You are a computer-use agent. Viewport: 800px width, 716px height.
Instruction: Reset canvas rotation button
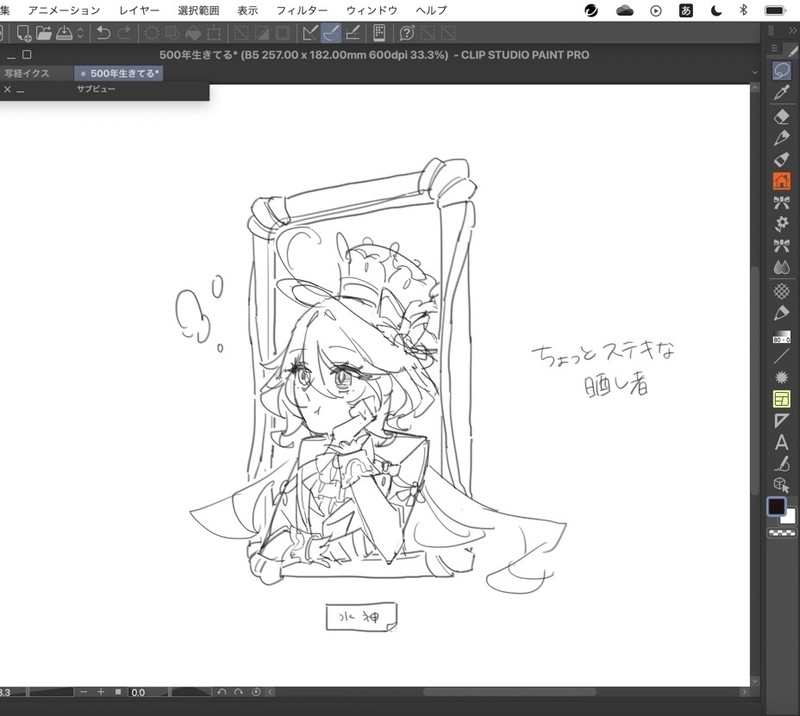click(x=256, y=692)
